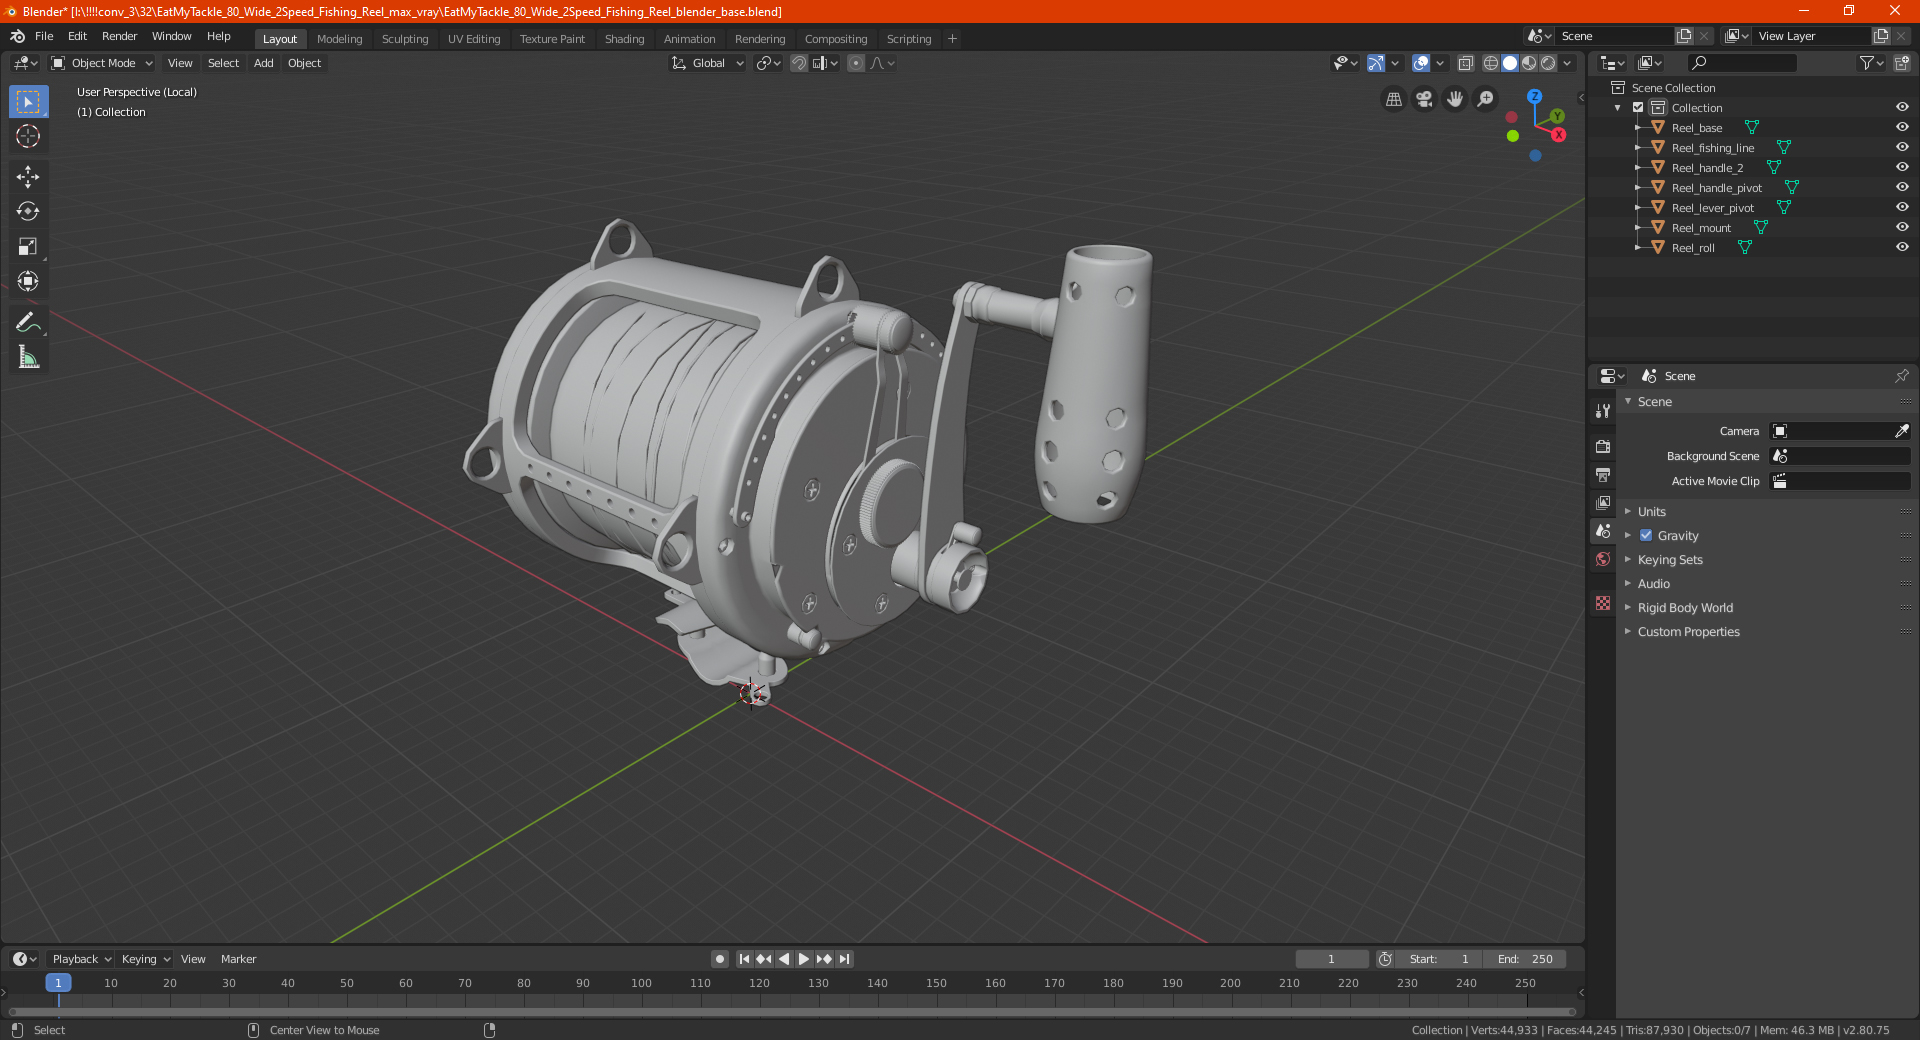Hide Reel_mount in viewport
Image resolution: width=1920 pixels, height=1040 pixels.
(1902, 227)
